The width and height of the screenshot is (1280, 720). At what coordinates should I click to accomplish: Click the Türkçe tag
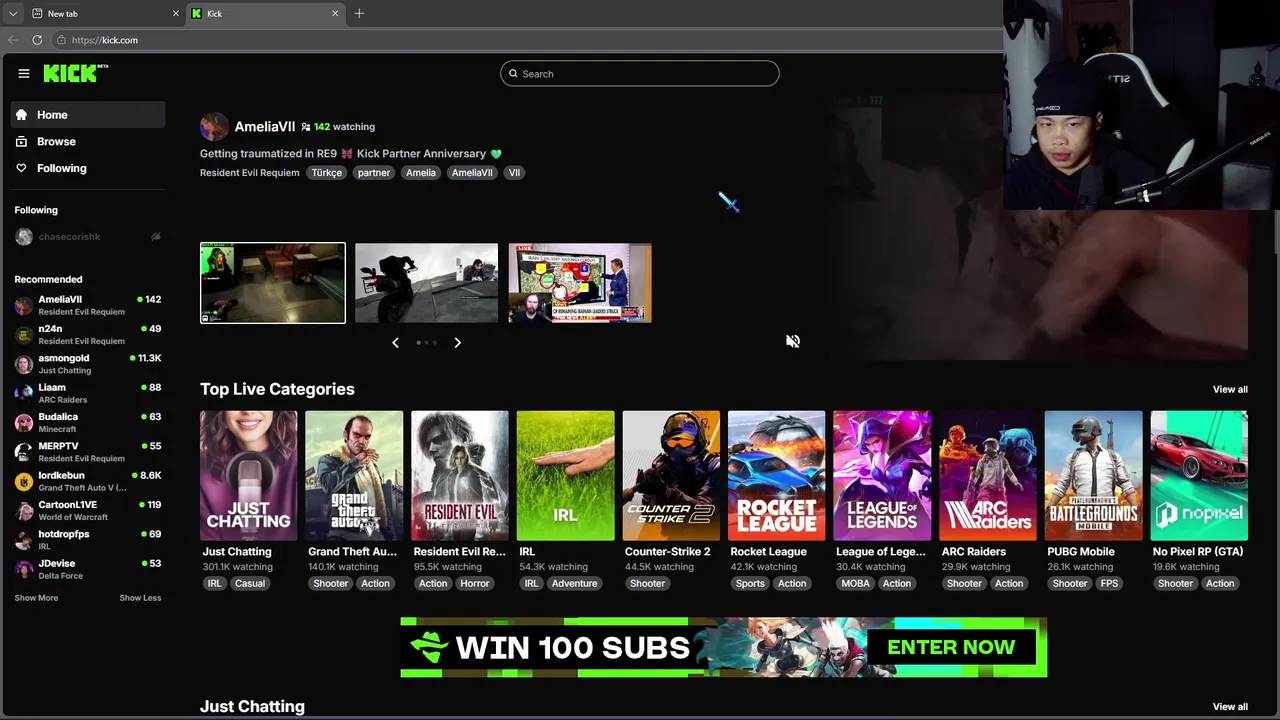click(326, 173)
